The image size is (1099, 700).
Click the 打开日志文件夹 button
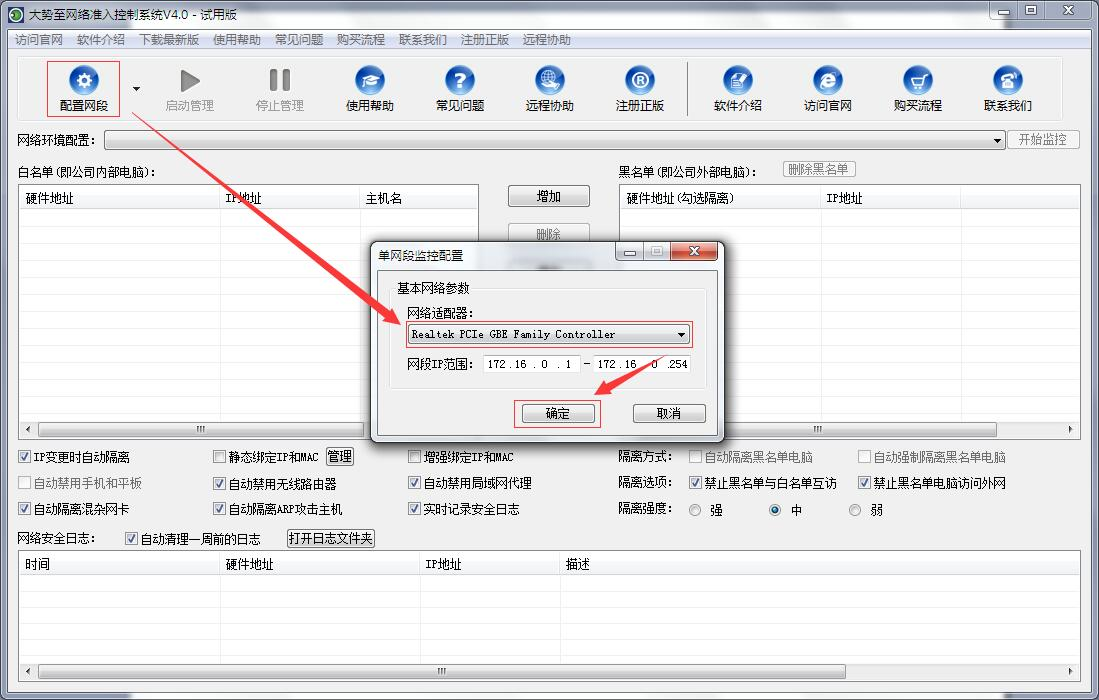[331, 538]
